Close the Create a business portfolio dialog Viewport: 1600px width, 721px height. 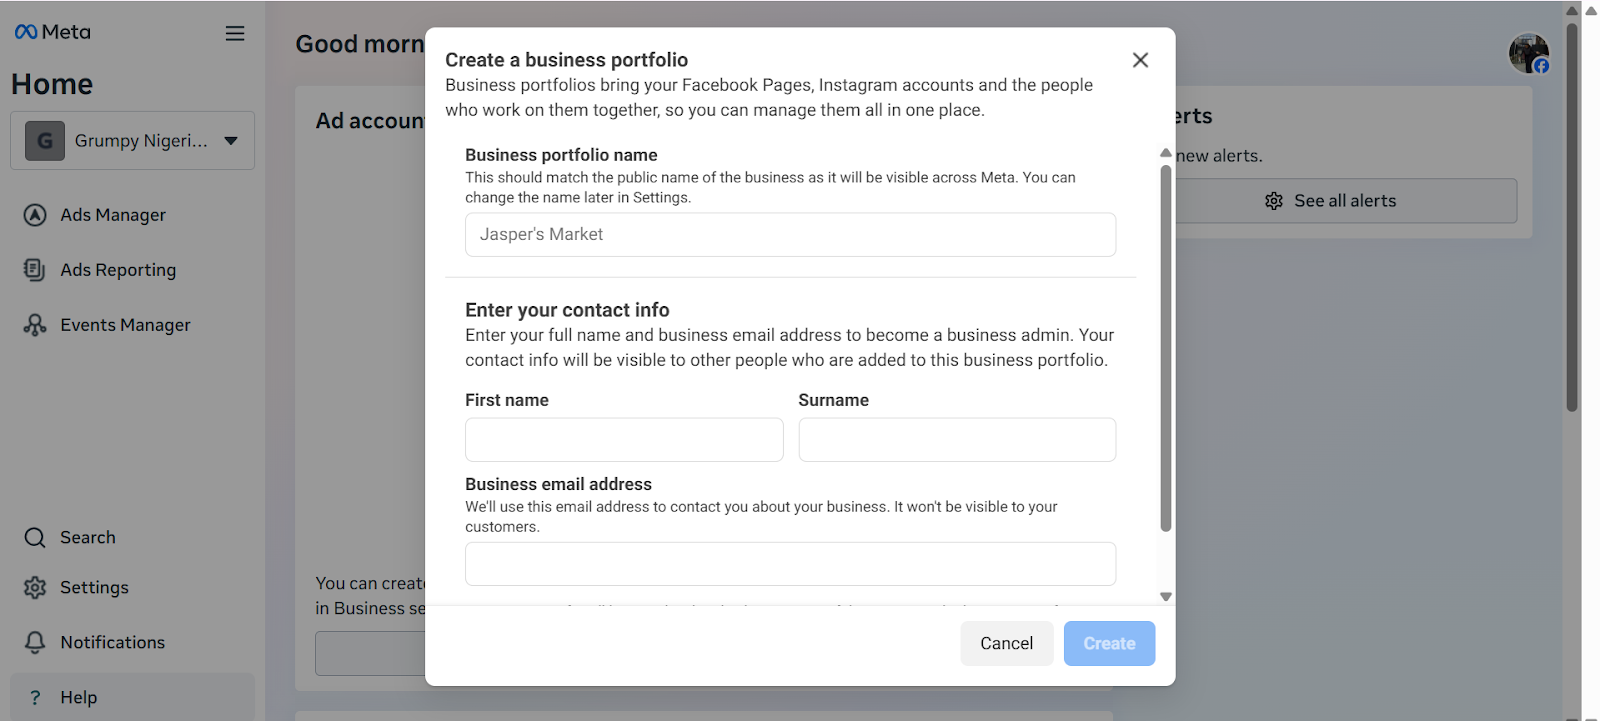(1140, 60)
